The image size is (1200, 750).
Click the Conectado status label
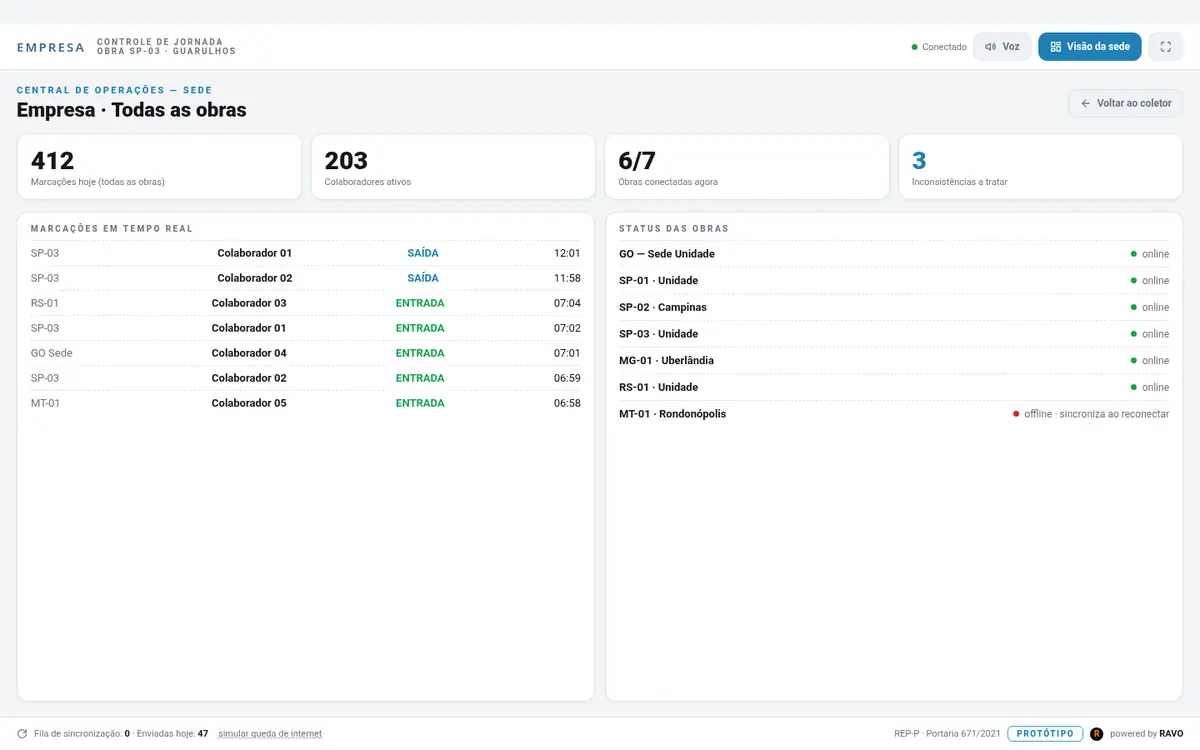coord(944,47)
